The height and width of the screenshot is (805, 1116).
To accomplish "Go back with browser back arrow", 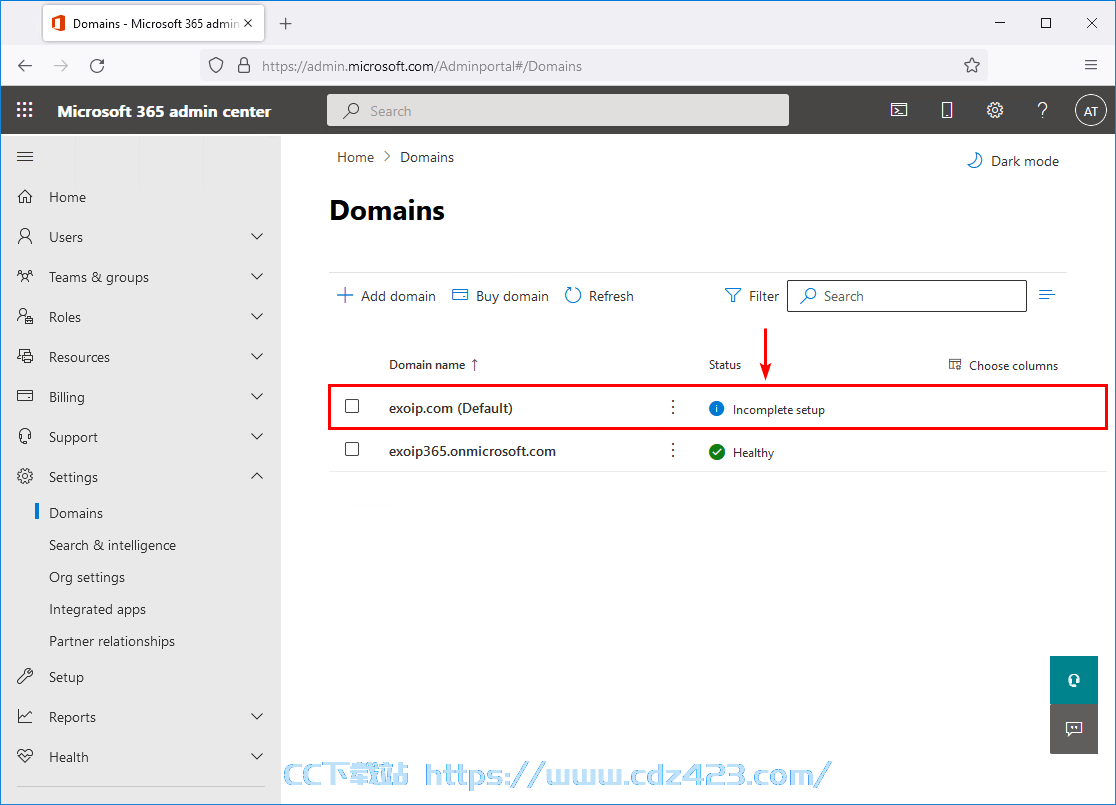I will click(25, 65).
